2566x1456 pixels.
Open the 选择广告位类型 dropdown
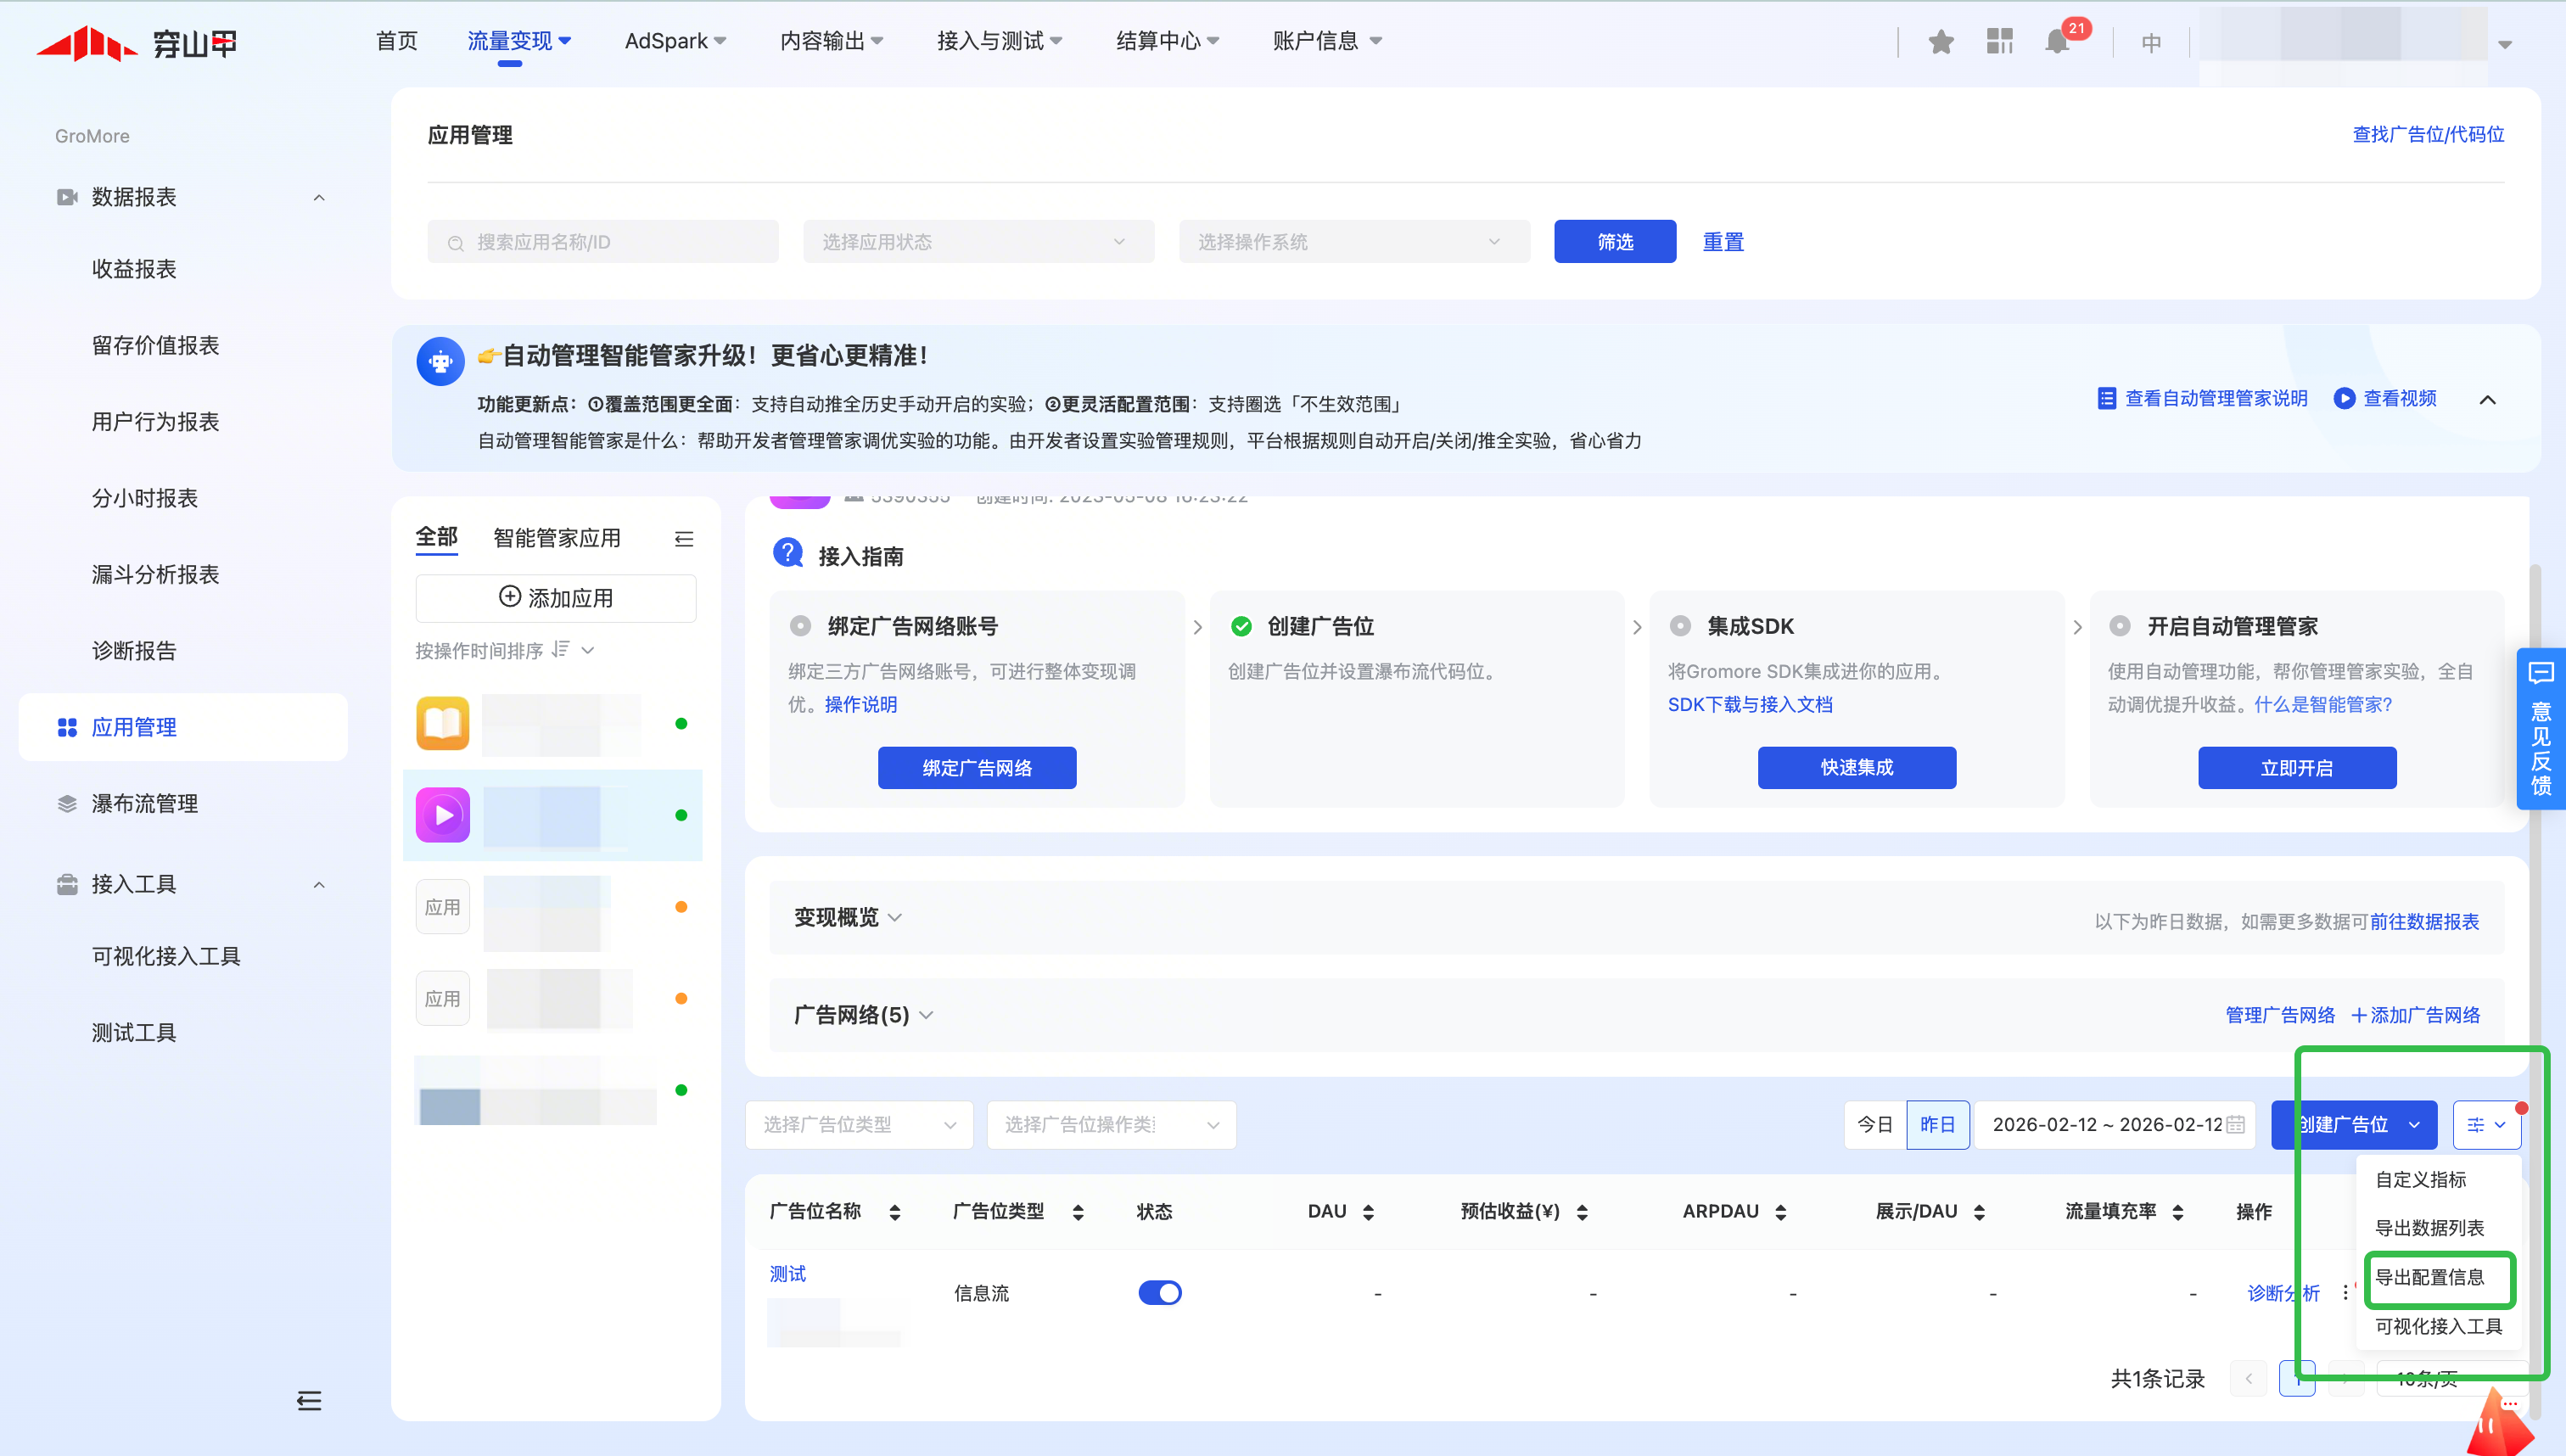coord(859,1124)
